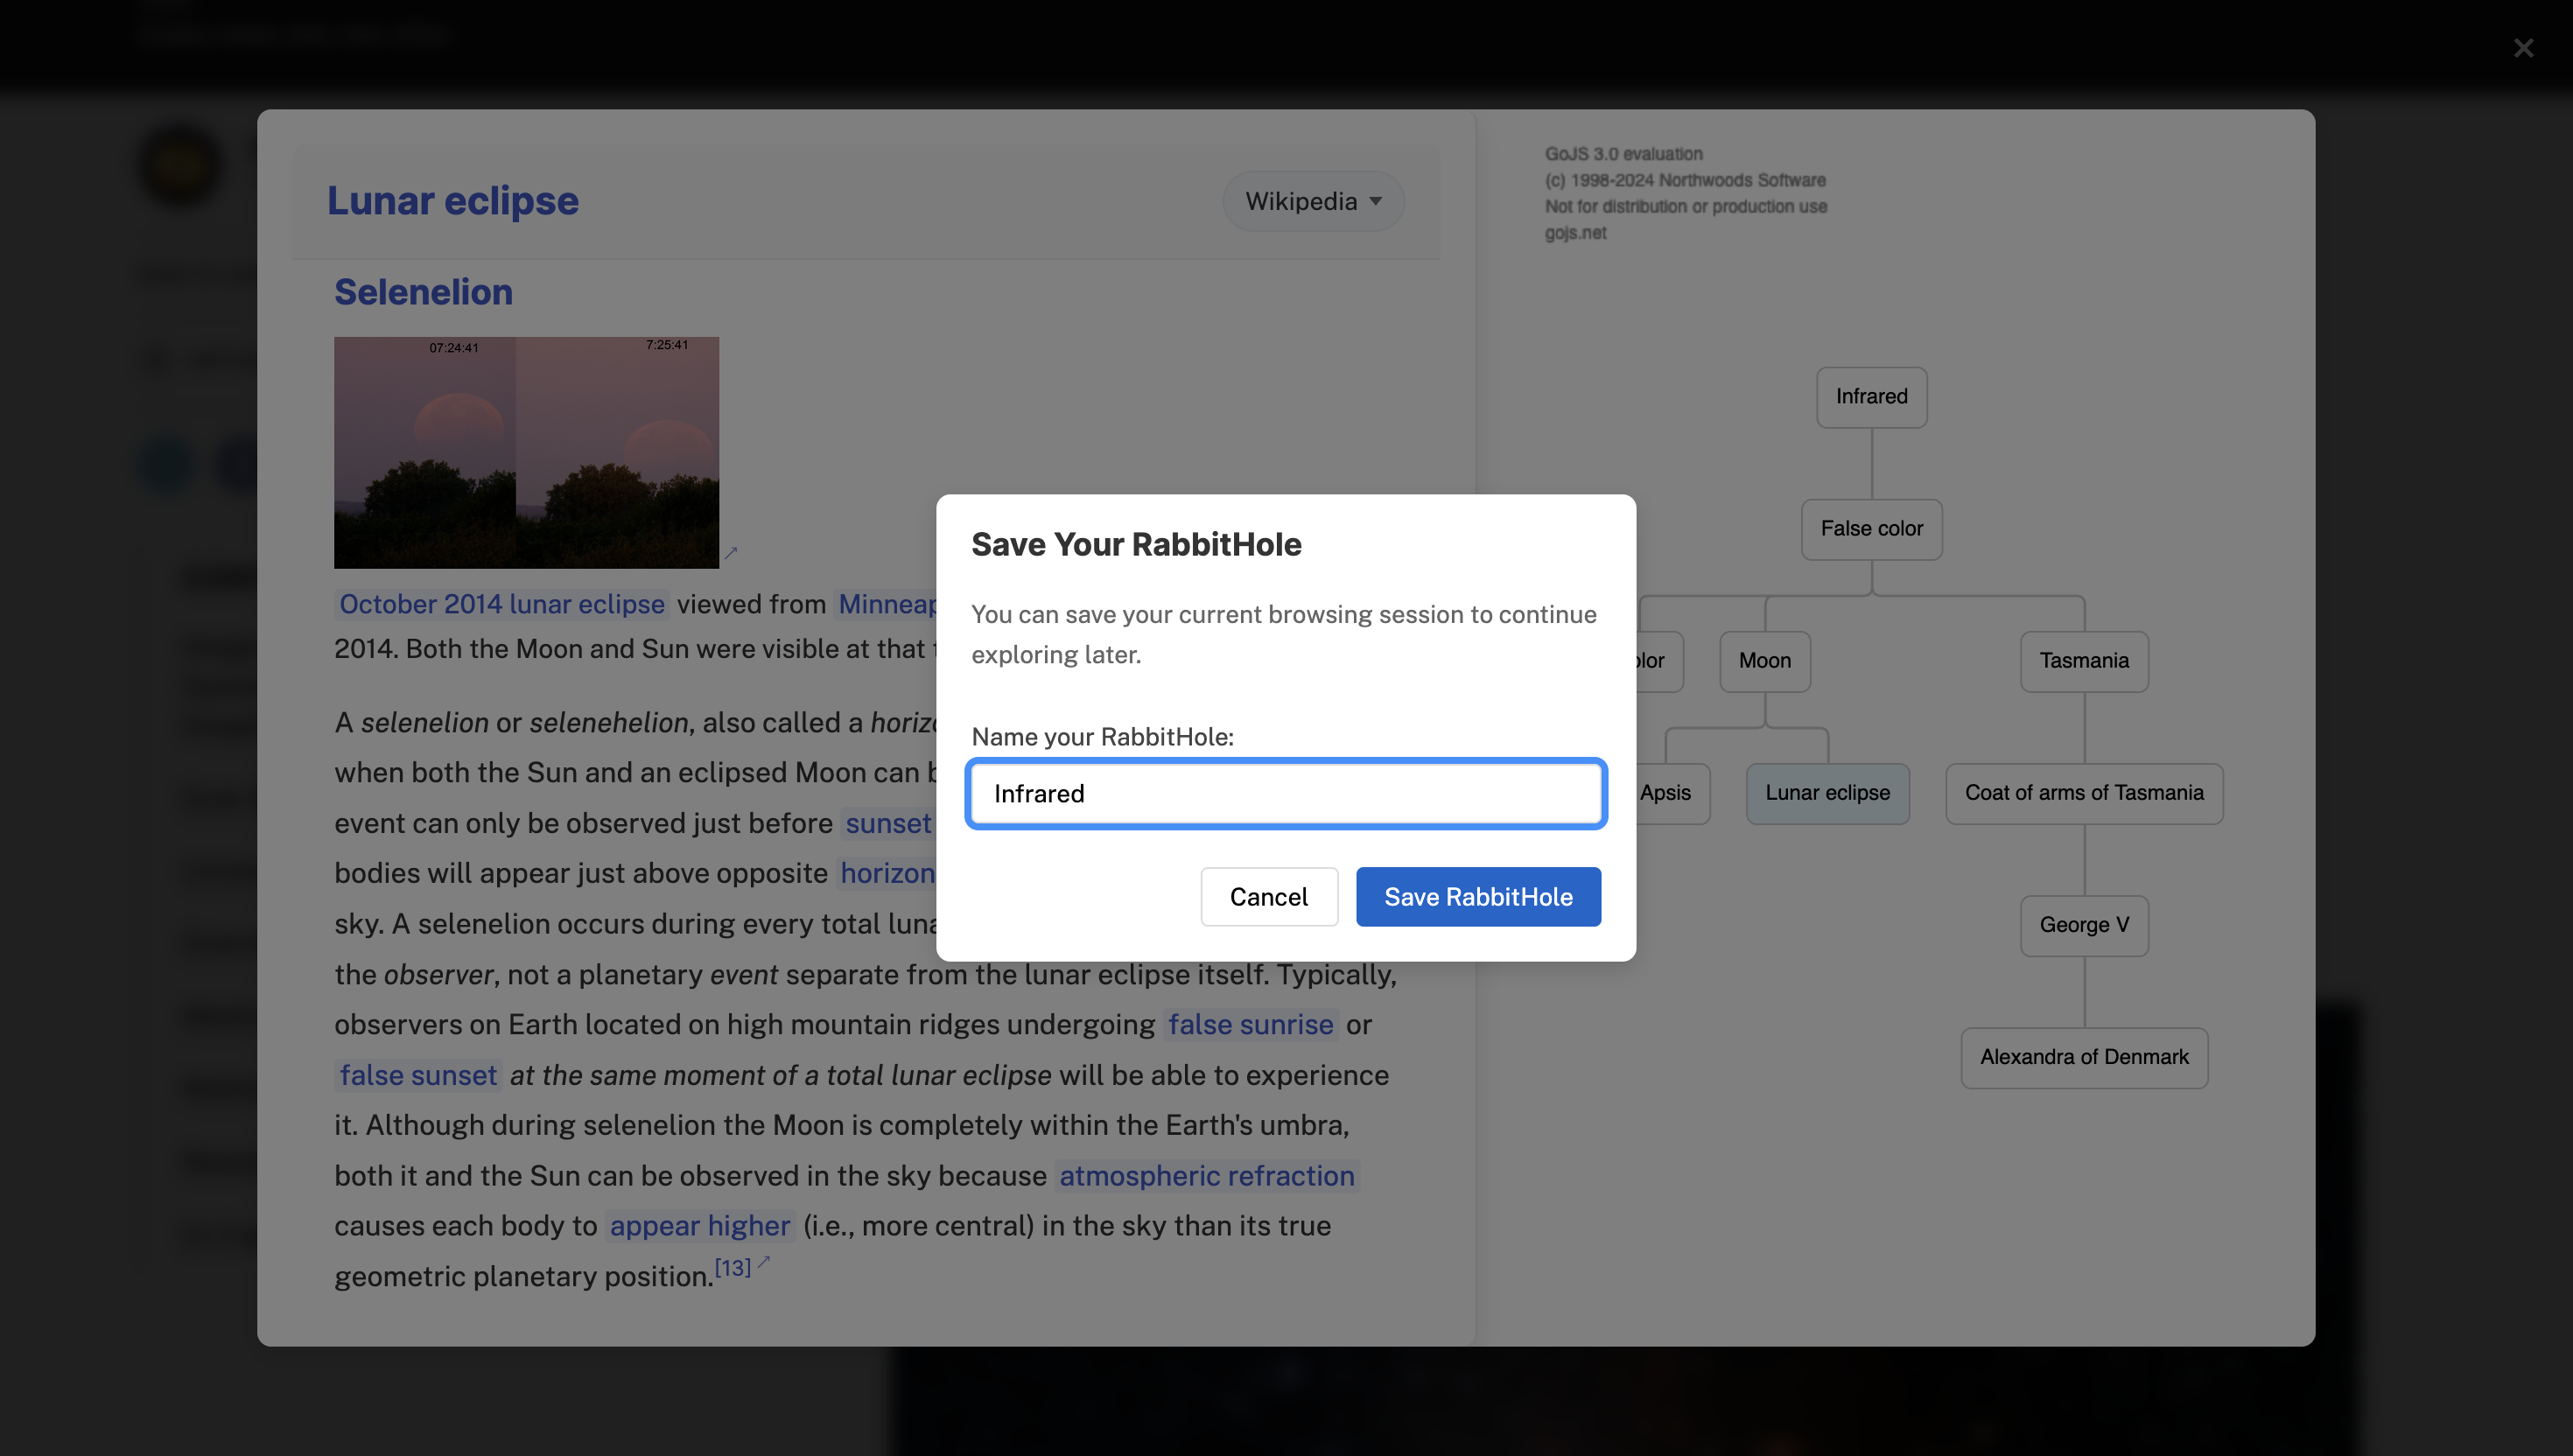
Task: Close the overlay with X icon
Action: click(2522, 48)
